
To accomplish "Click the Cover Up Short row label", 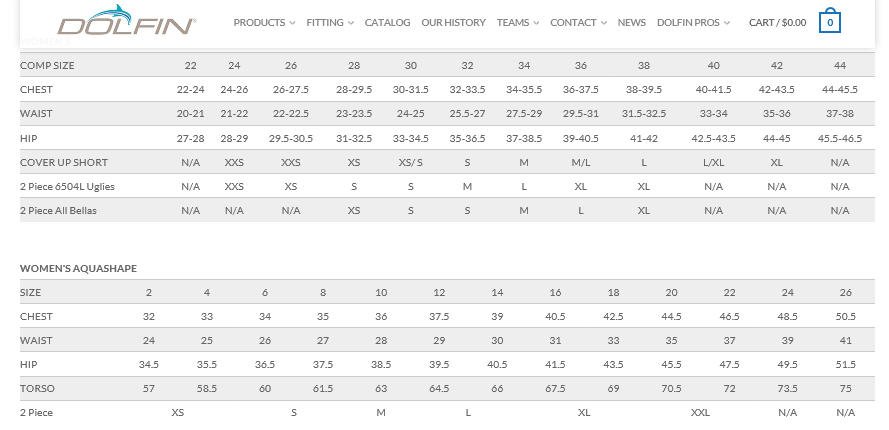I will click(64, 162).
